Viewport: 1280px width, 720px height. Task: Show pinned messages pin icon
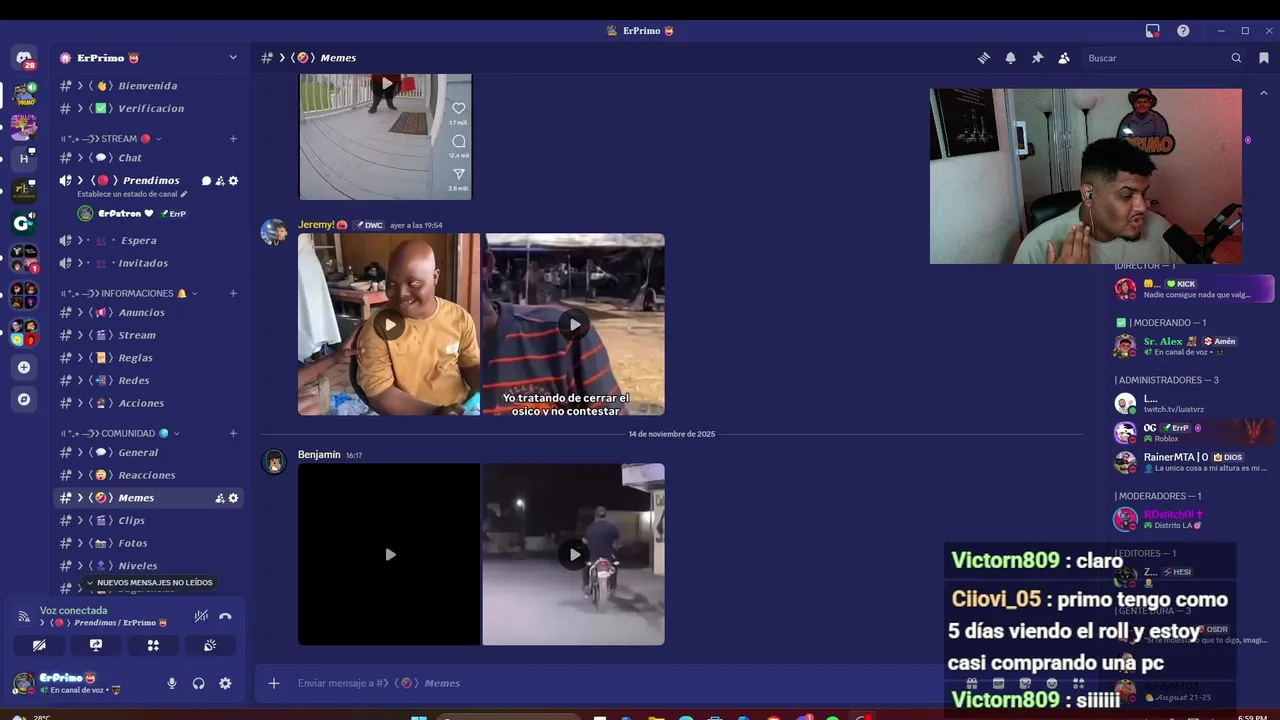pos(1037,58)
